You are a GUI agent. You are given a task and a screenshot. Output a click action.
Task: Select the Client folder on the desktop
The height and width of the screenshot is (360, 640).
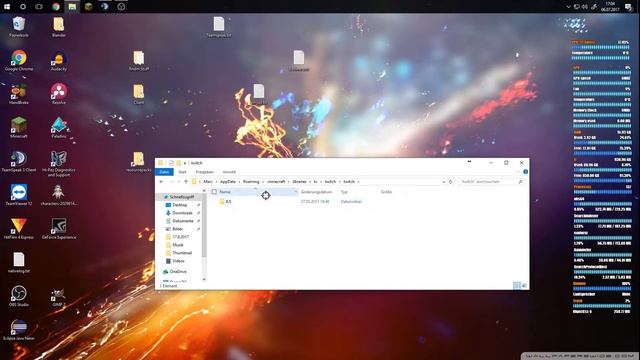139,94
